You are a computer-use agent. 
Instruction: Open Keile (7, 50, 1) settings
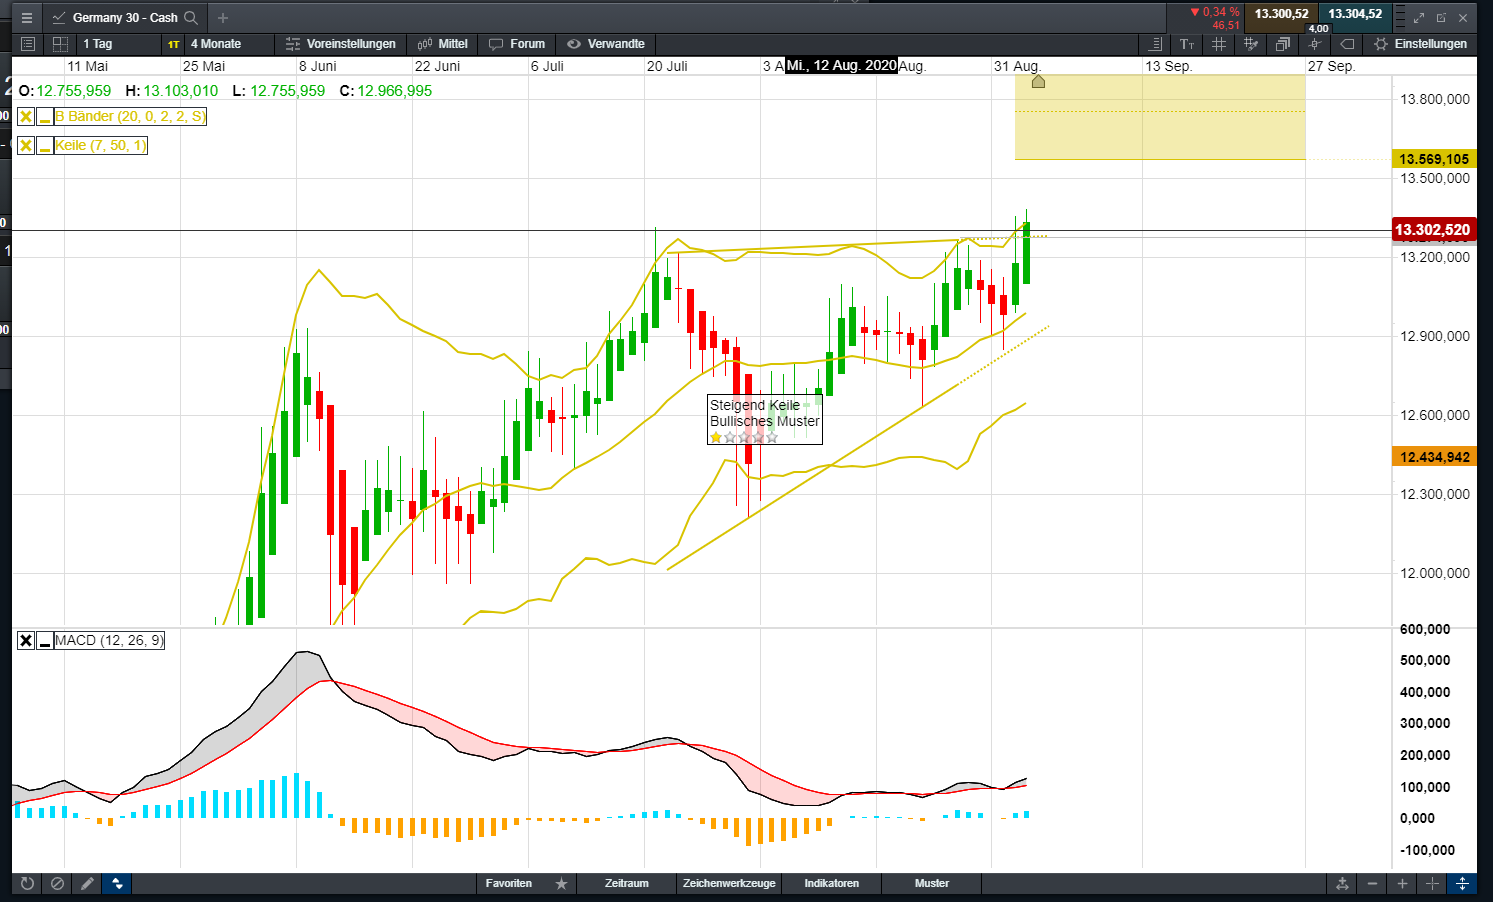coord(101,145)
